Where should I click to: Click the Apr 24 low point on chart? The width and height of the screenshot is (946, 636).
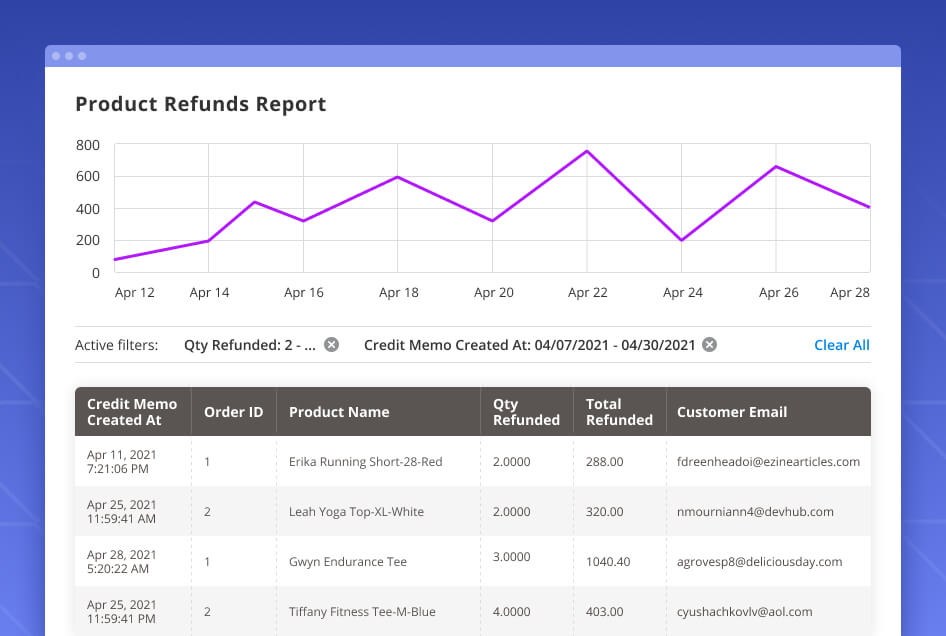681,240
